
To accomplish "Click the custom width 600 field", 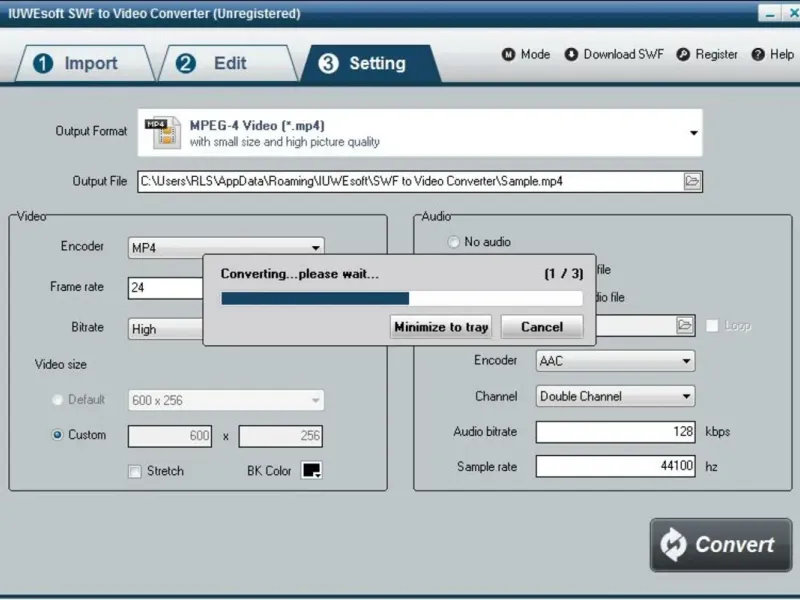I will click(x=170, y=436).
